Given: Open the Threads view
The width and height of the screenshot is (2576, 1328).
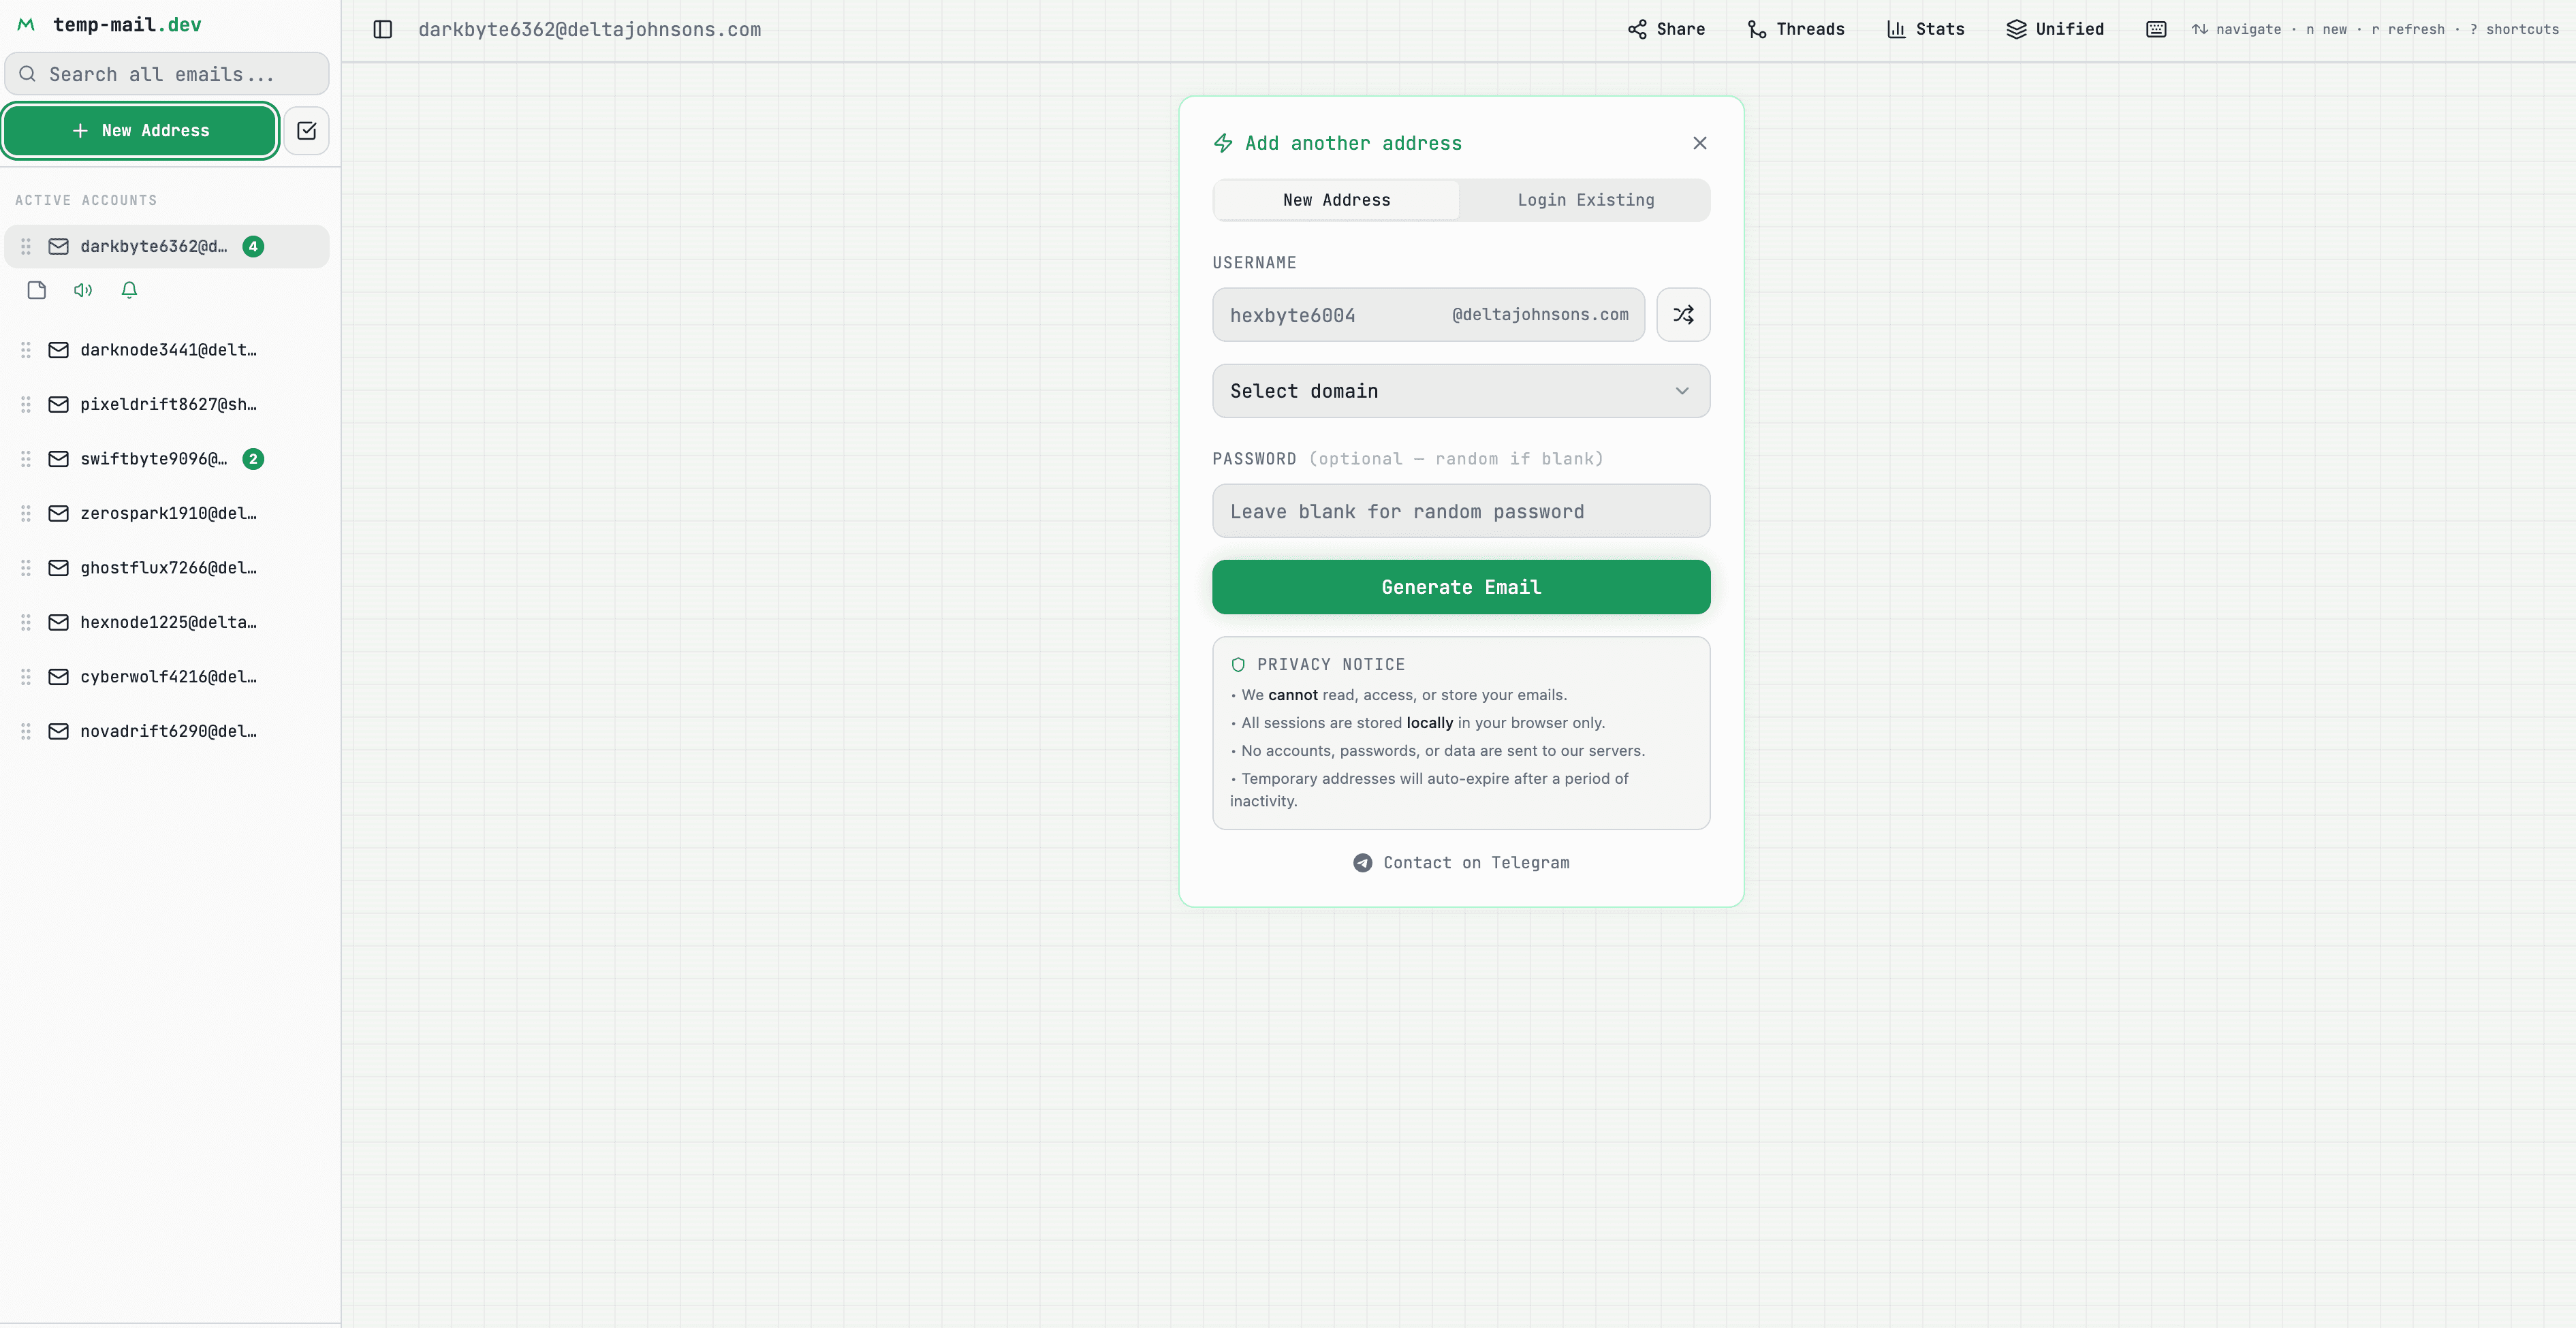Looking at the screenshot, I should point(1796,29).
